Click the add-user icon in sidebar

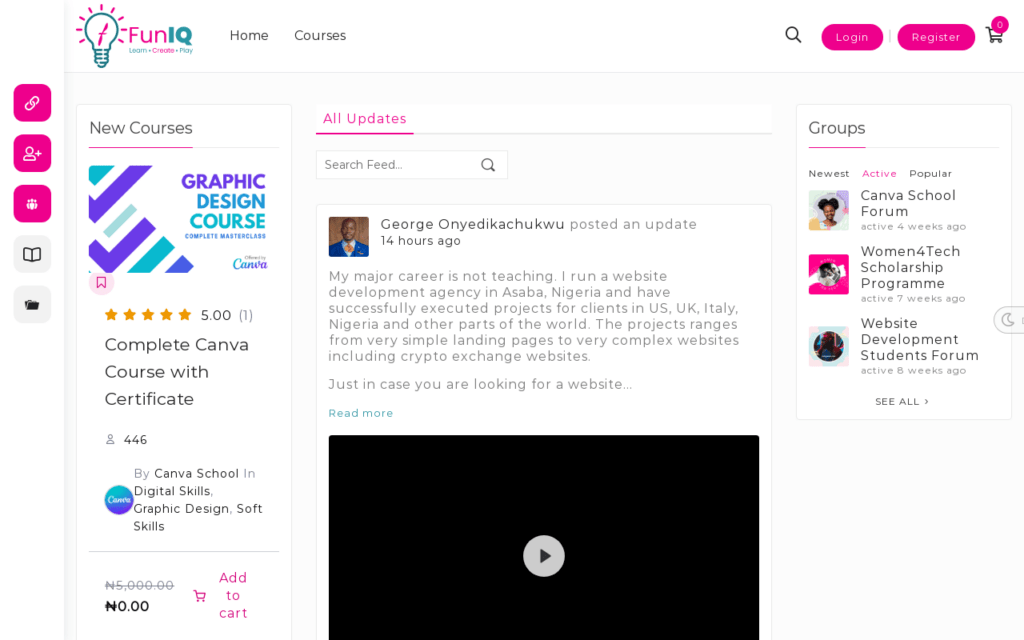click(32, 153)
